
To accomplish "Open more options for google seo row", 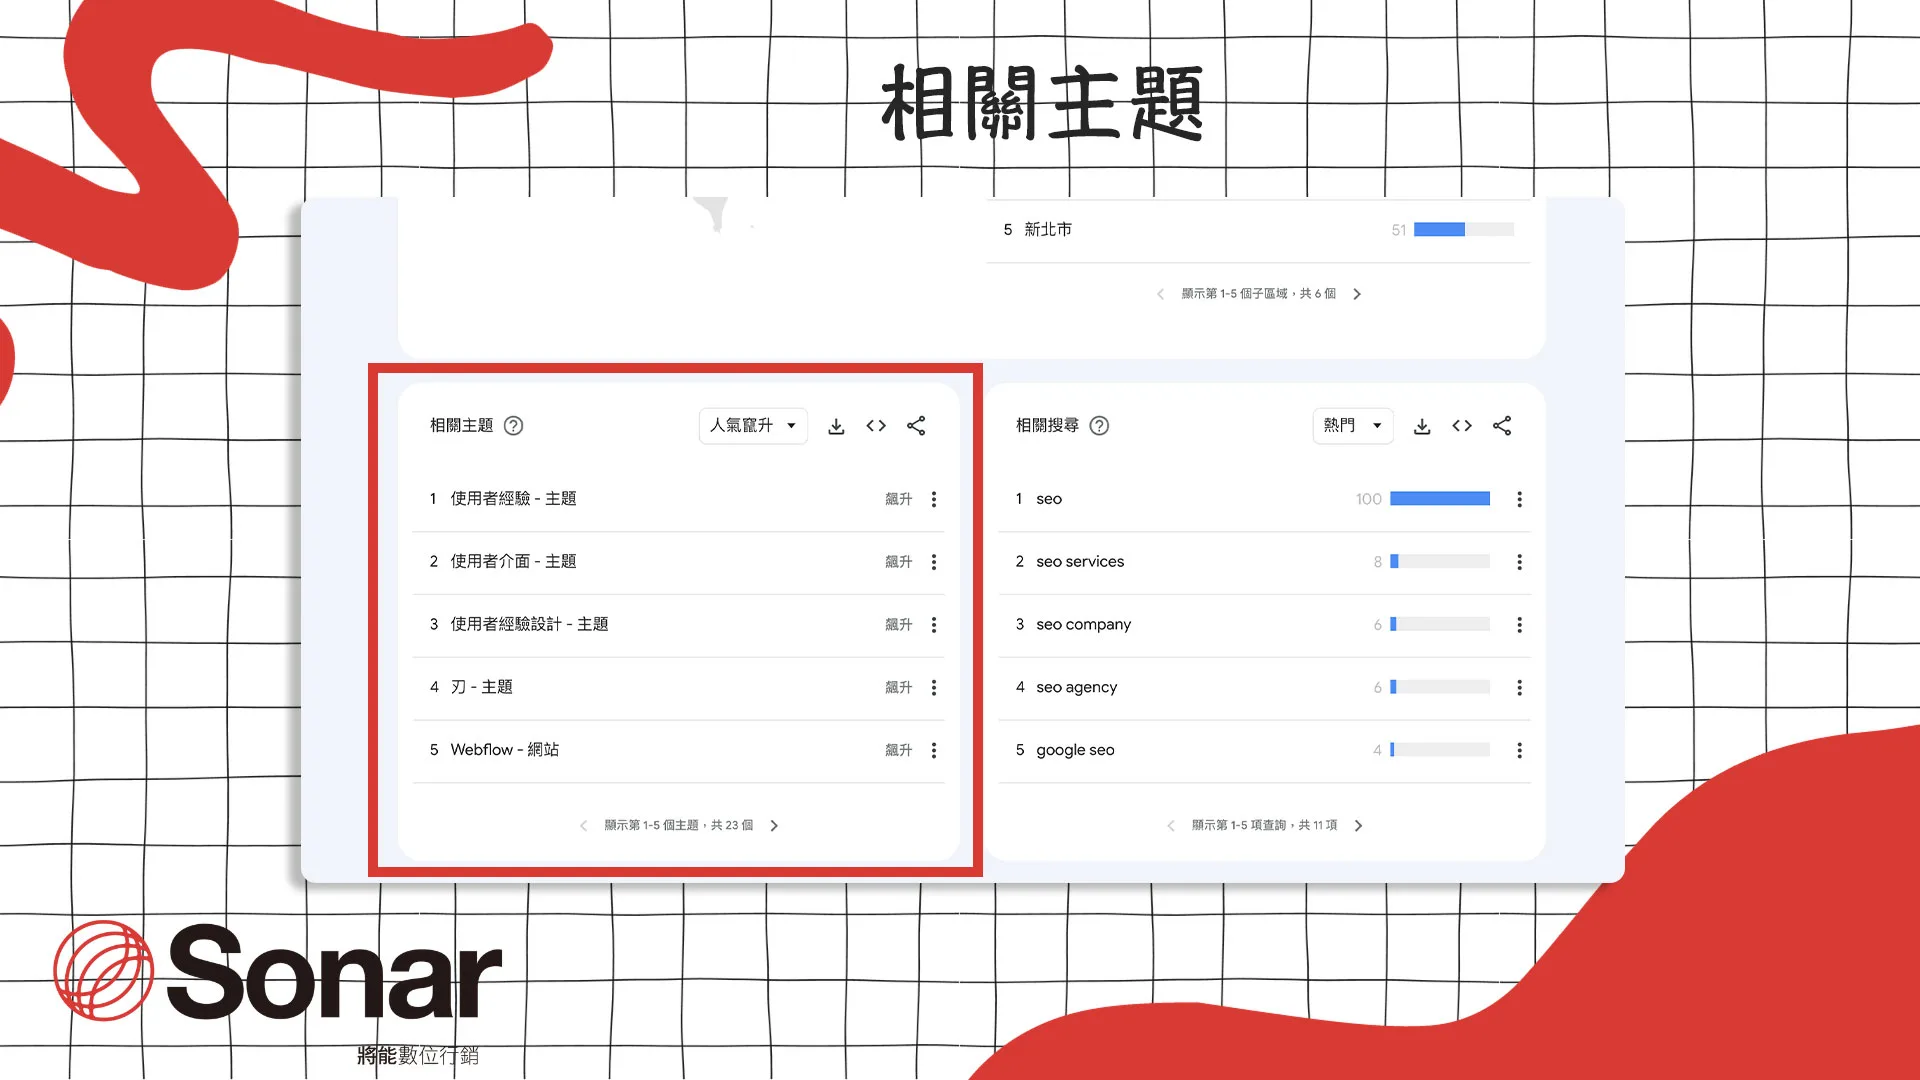I will pos(1519,750).
